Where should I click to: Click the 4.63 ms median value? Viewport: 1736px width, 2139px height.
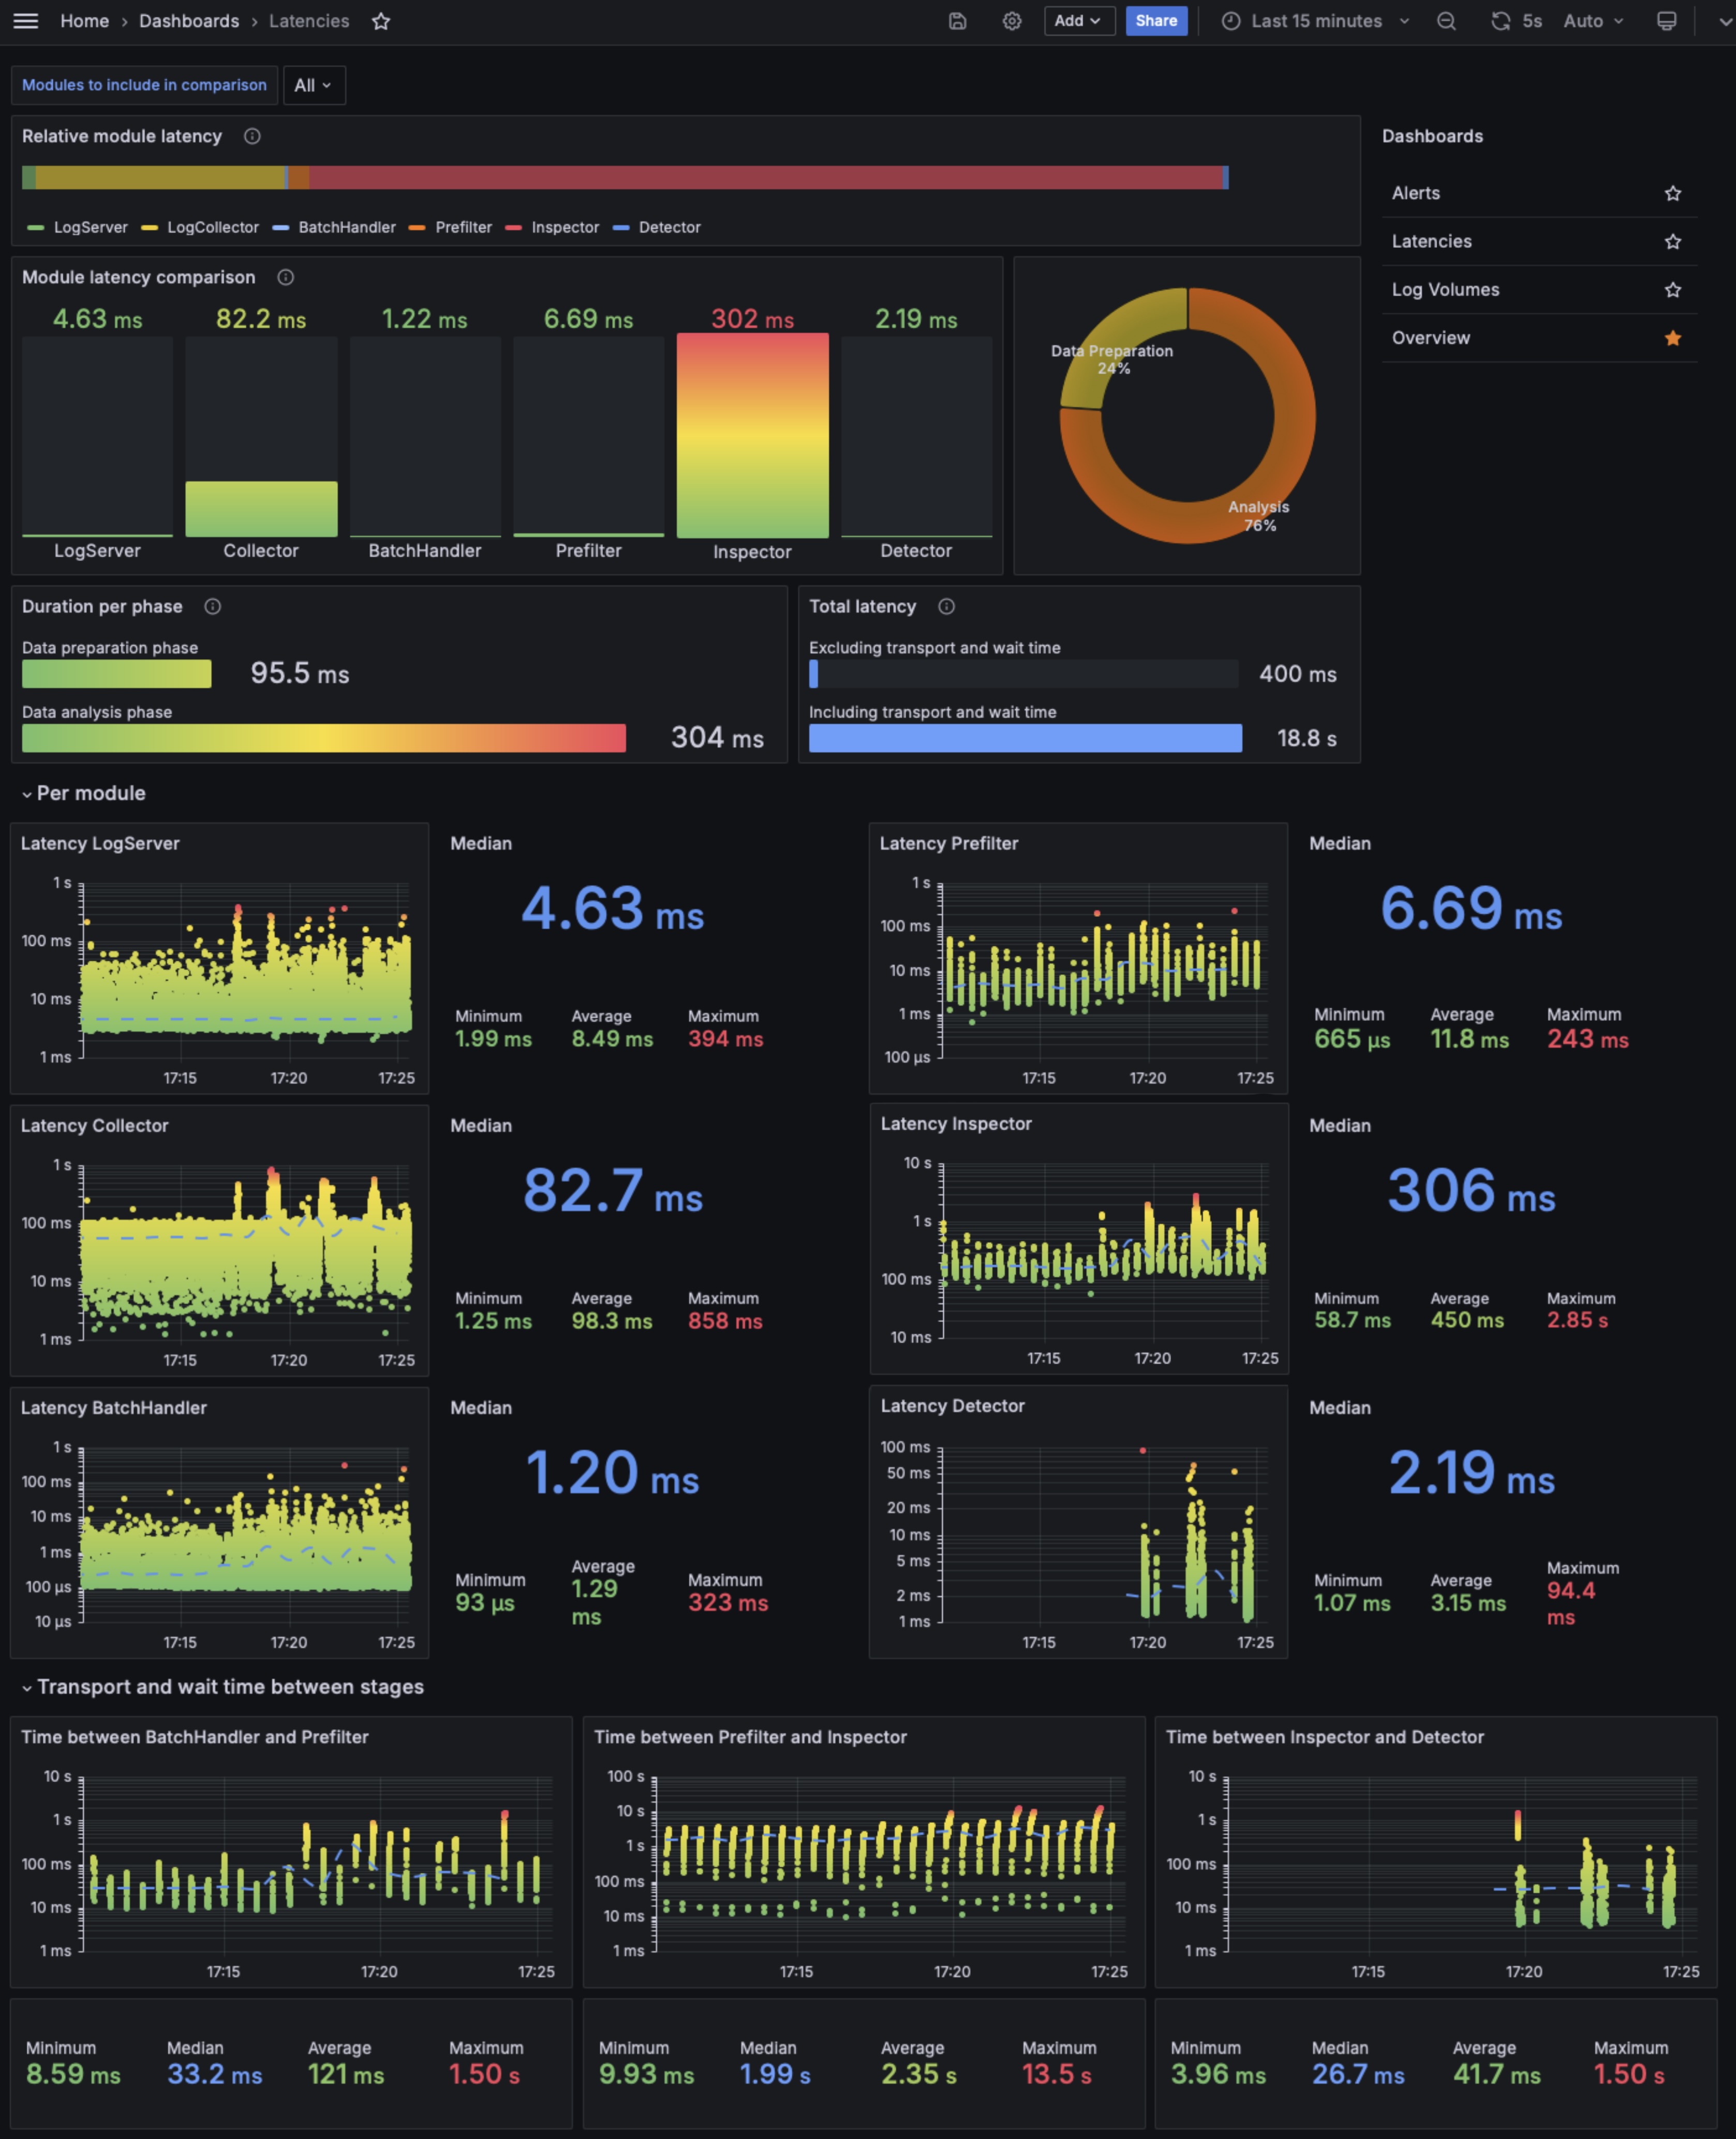612,908
